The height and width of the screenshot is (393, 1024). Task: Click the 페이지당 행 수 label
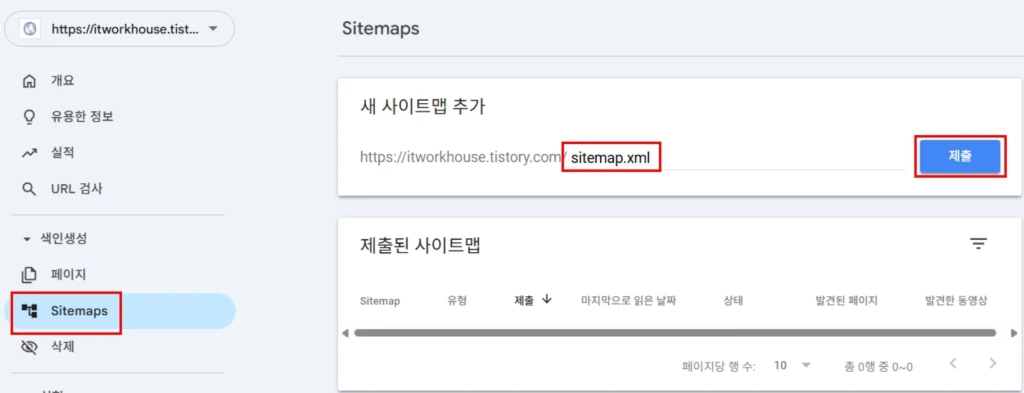click(718, 366)
